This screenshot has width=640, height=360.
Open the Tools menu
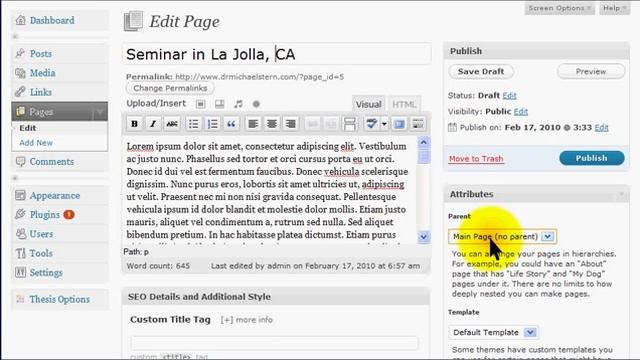click(x=41, y=253)
